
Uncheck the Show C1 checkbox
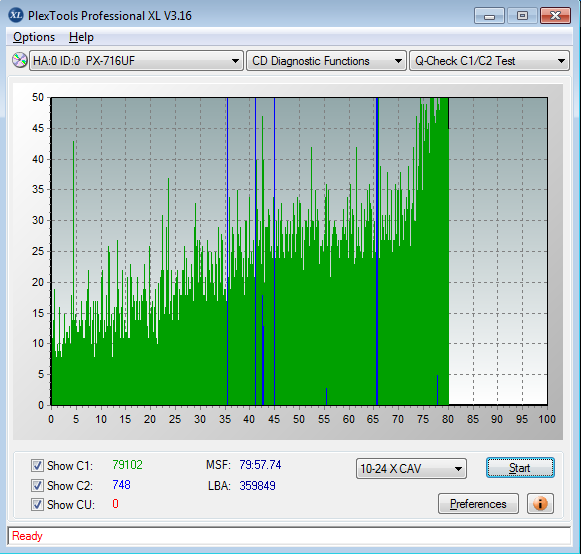(x=37, y=465)
